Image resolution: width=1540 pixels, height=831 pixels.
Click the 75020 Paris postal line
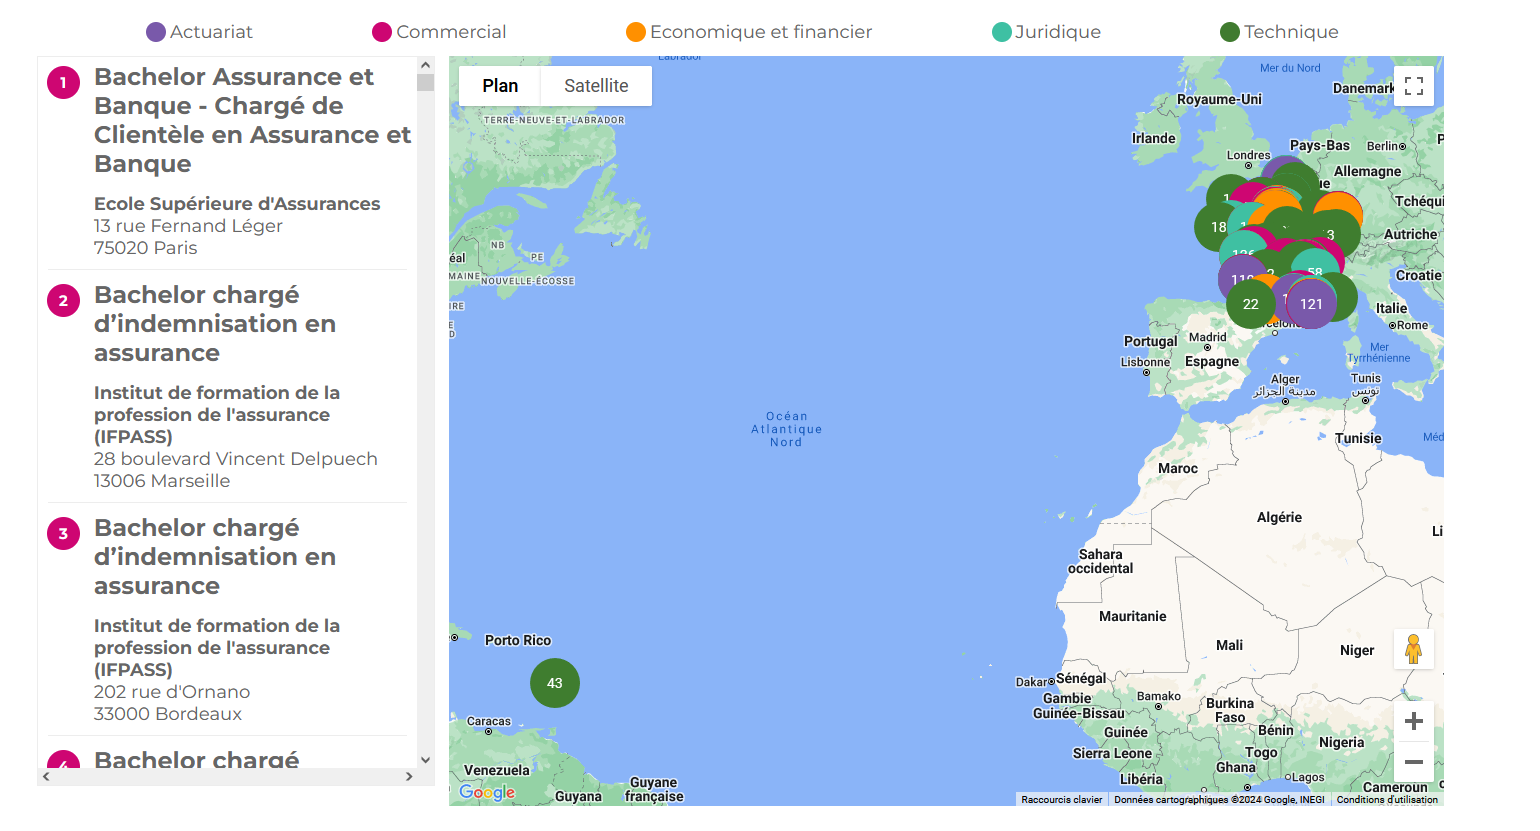[x=145, y=248]
